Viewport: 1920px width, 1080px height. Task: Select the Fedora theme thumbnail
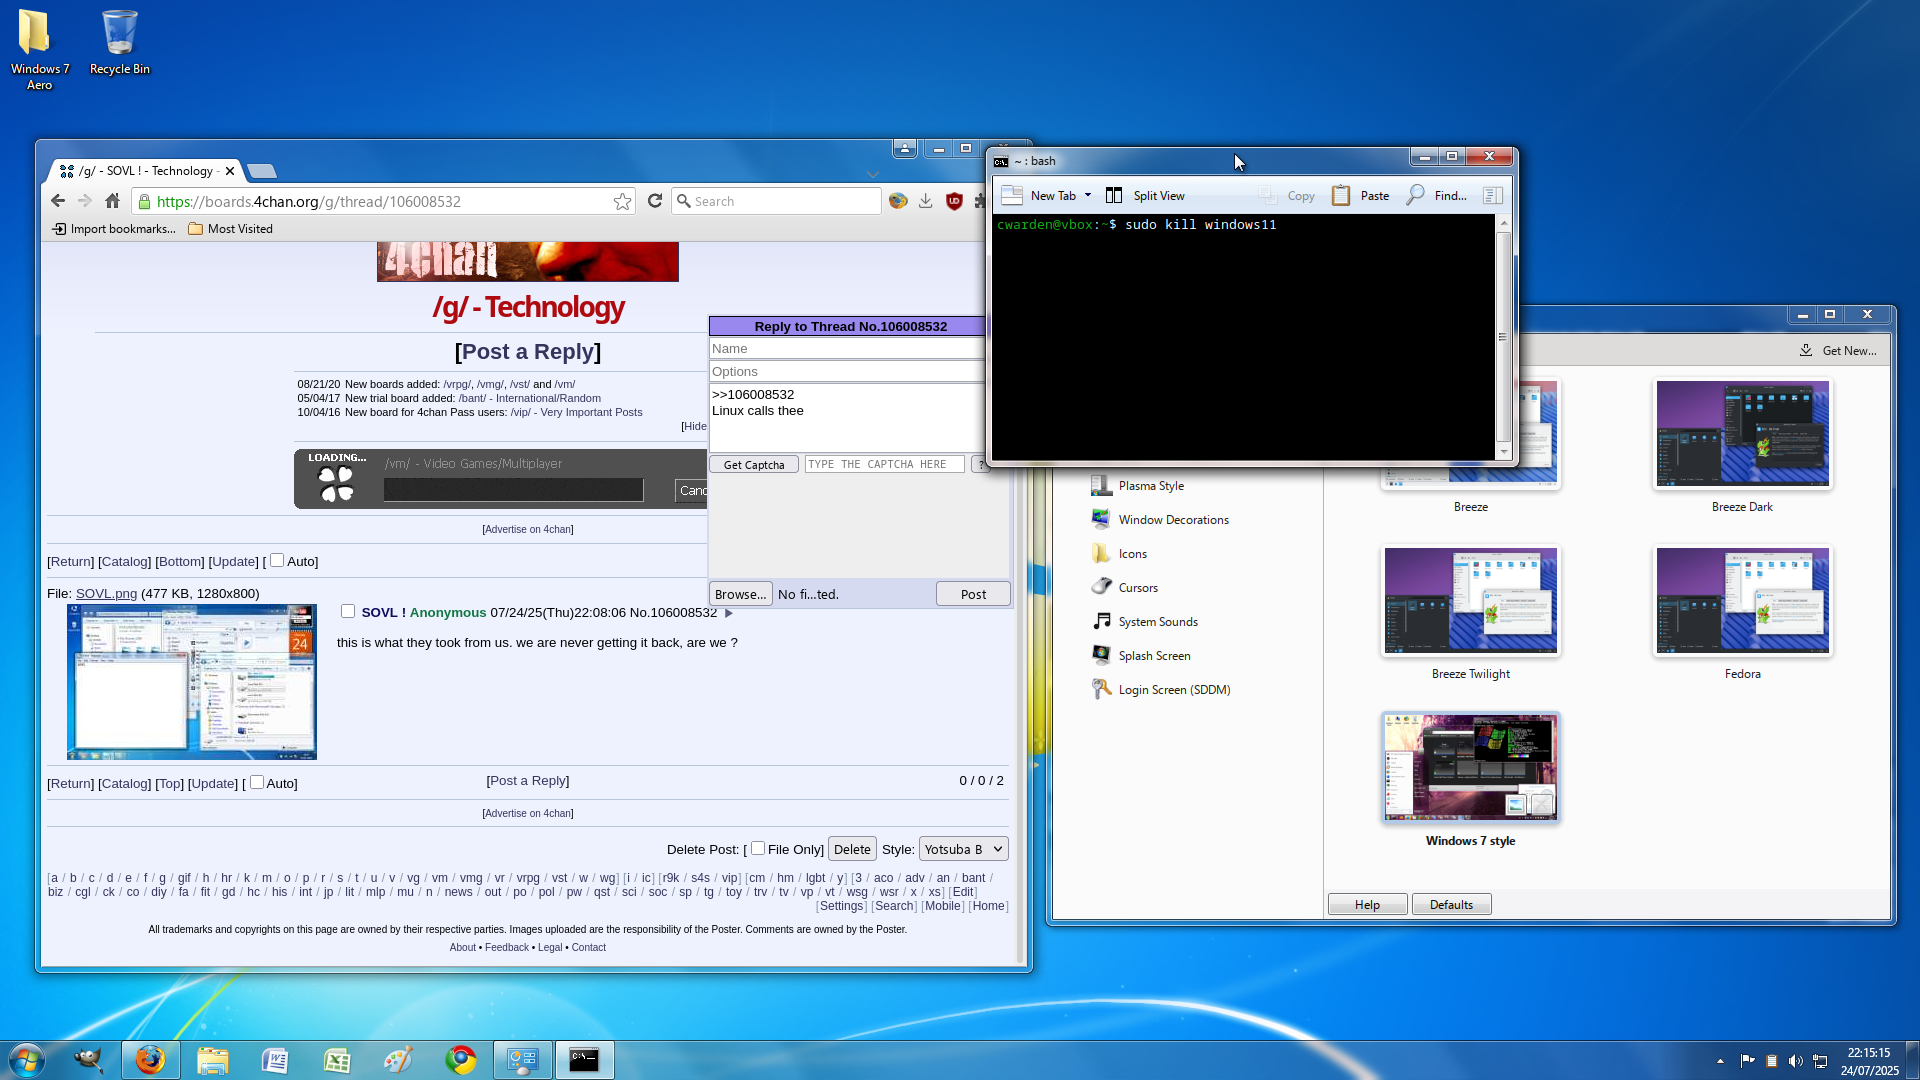click(1742, 601)
